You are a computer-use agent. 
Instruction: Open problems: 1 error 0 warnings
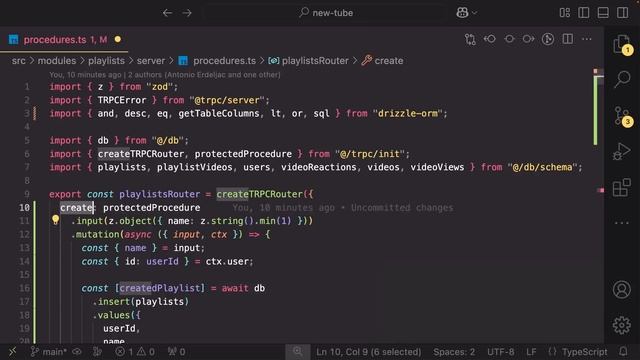click(135, 351)
